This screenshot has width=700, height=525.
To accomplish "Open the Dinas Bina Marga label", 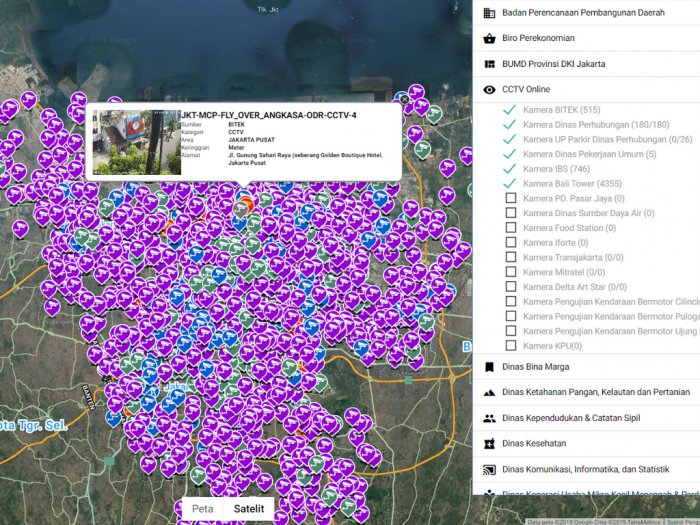I will coord(537,367).
